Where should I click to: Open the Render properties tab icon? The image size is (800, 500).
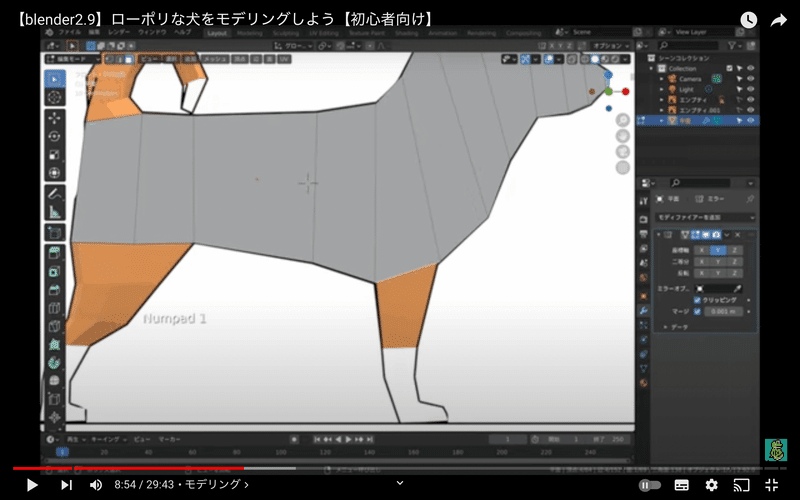[x=643, y=219]
